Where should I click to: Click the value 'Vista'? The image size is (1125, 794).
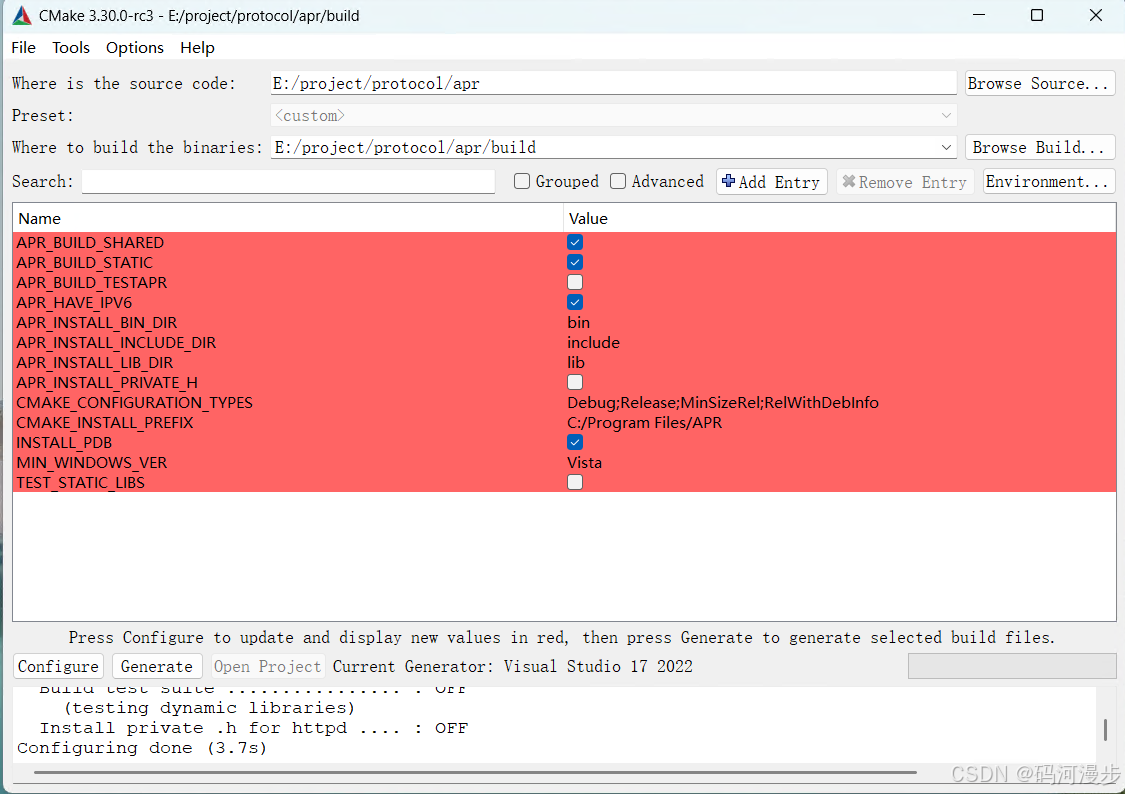[585, 463]
